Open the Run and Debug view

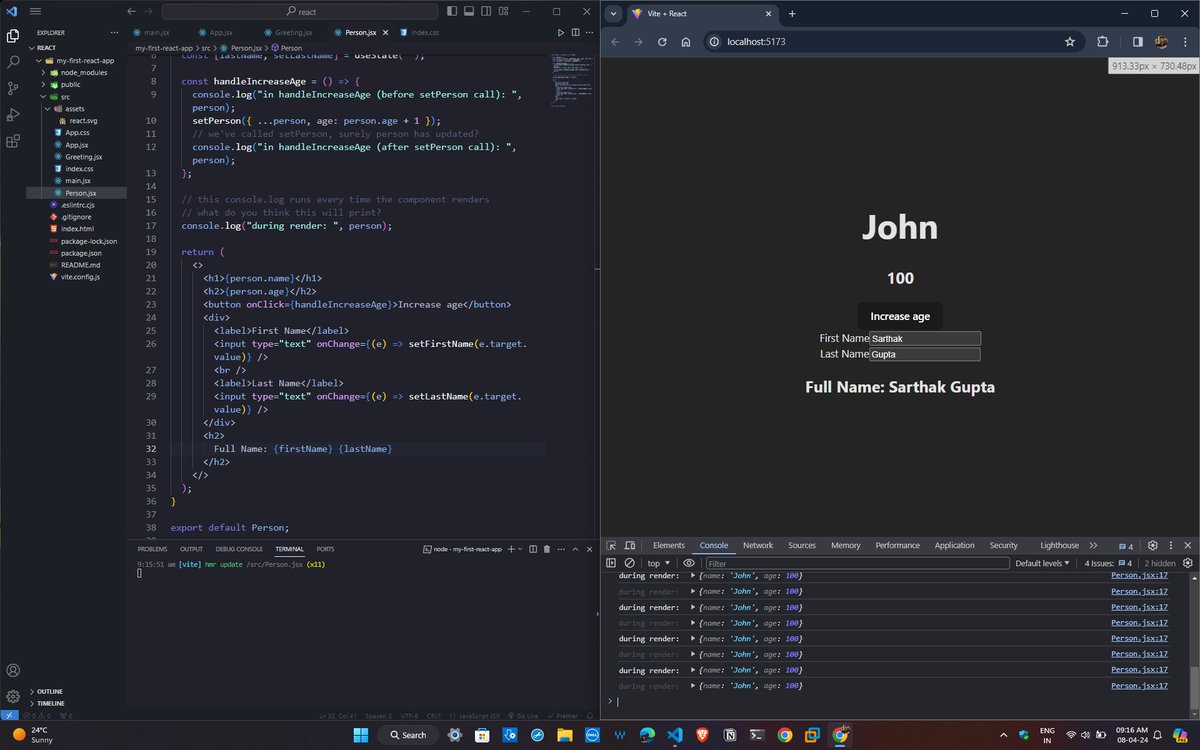click(x=13, y=115)
